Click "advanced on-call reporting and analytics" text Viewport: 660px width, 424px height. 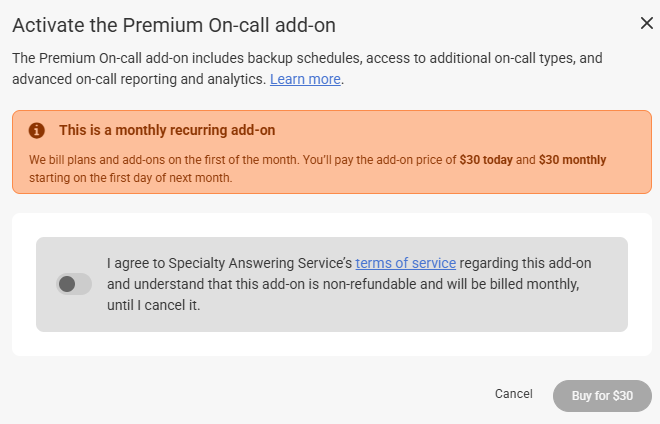click(139, 79)
